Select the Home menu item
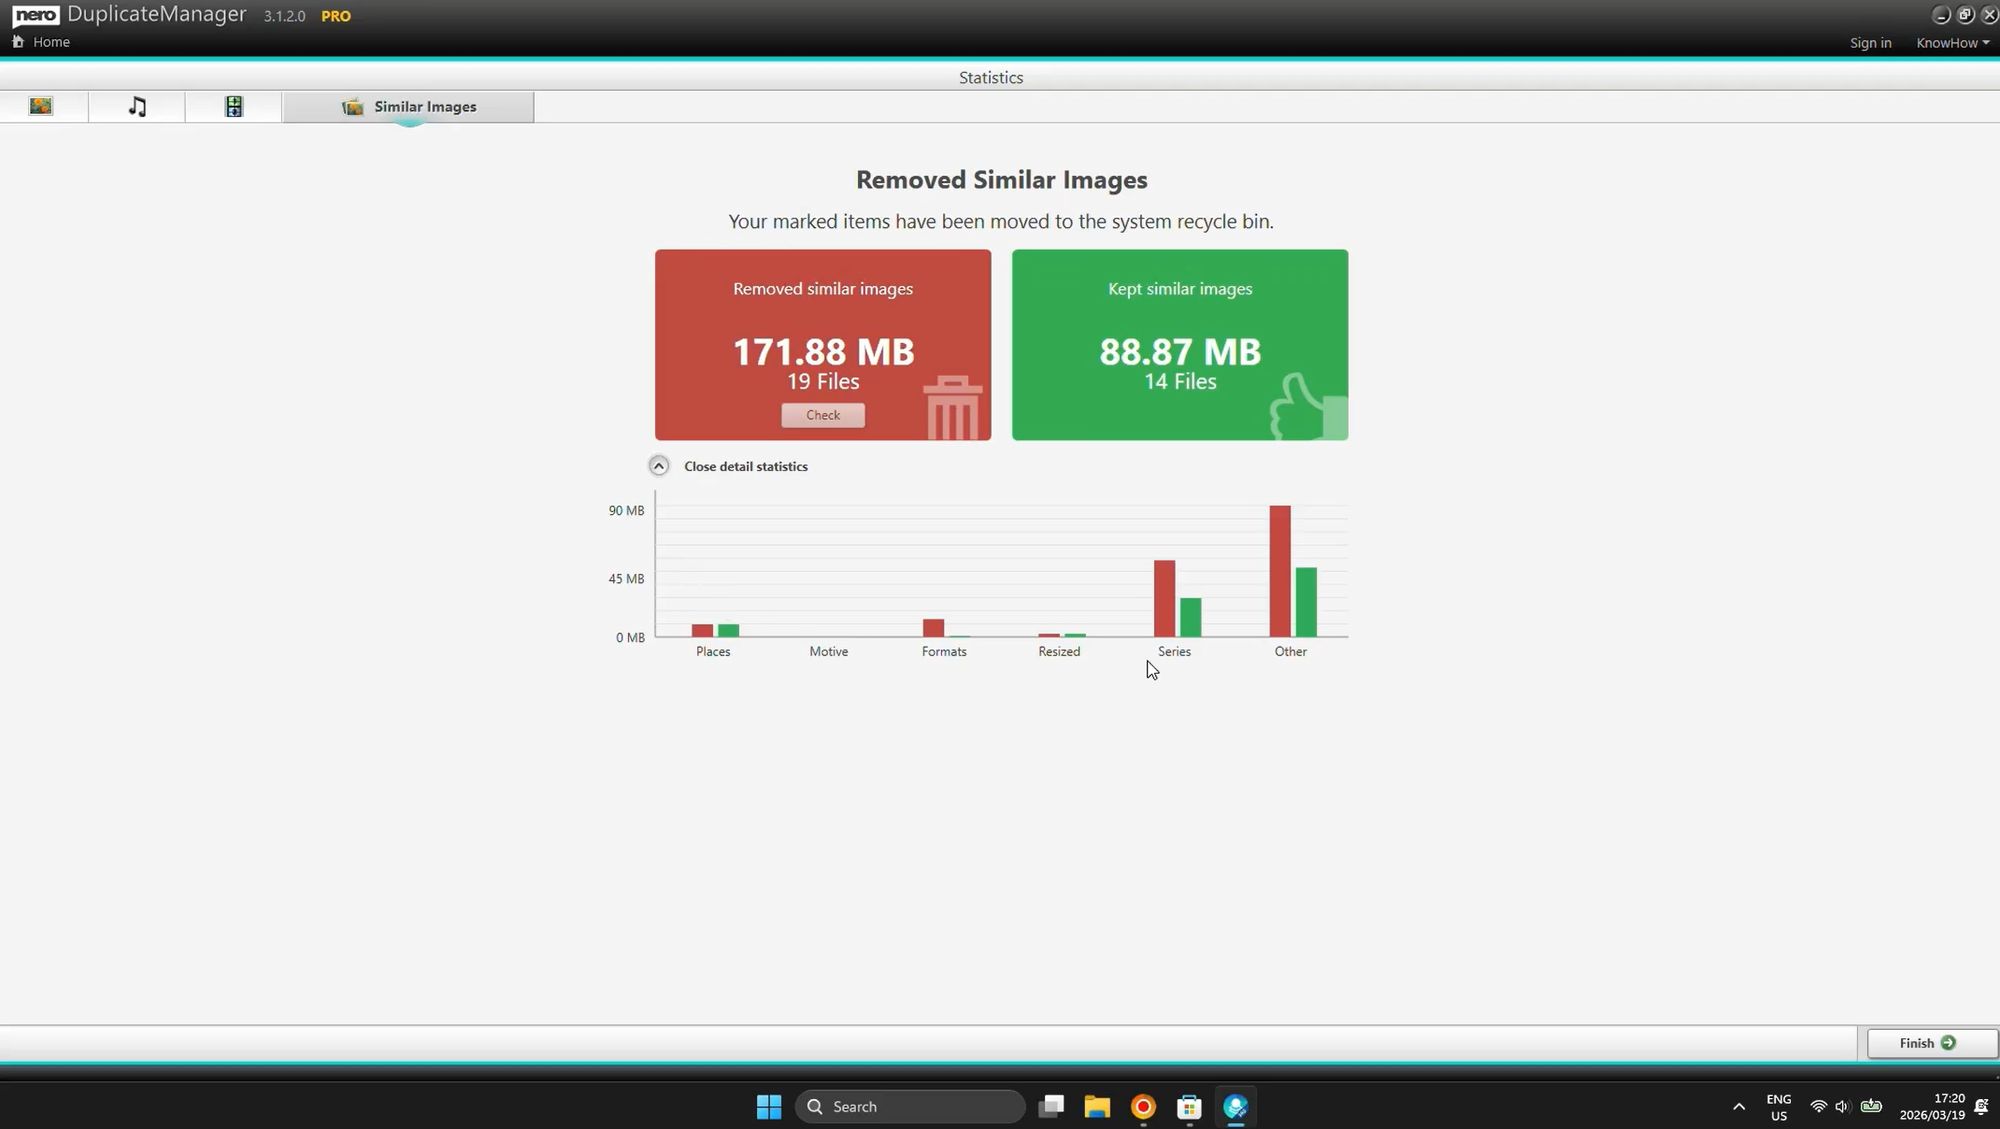Viewport: 2000px width, 1129px height. 50,42
